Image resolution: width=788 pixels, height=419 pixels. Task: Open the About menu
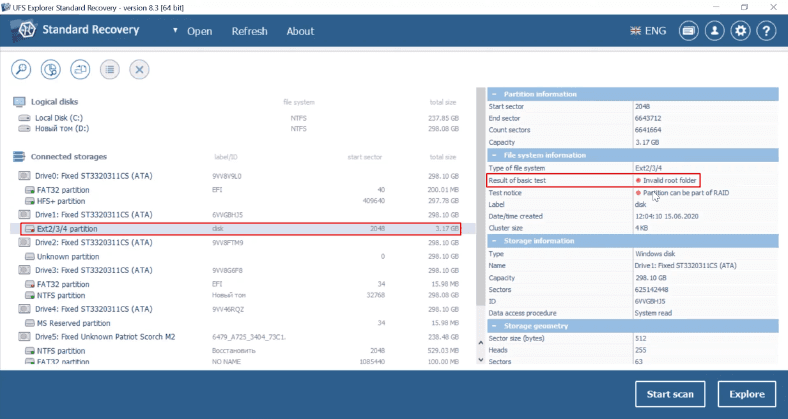300,31
